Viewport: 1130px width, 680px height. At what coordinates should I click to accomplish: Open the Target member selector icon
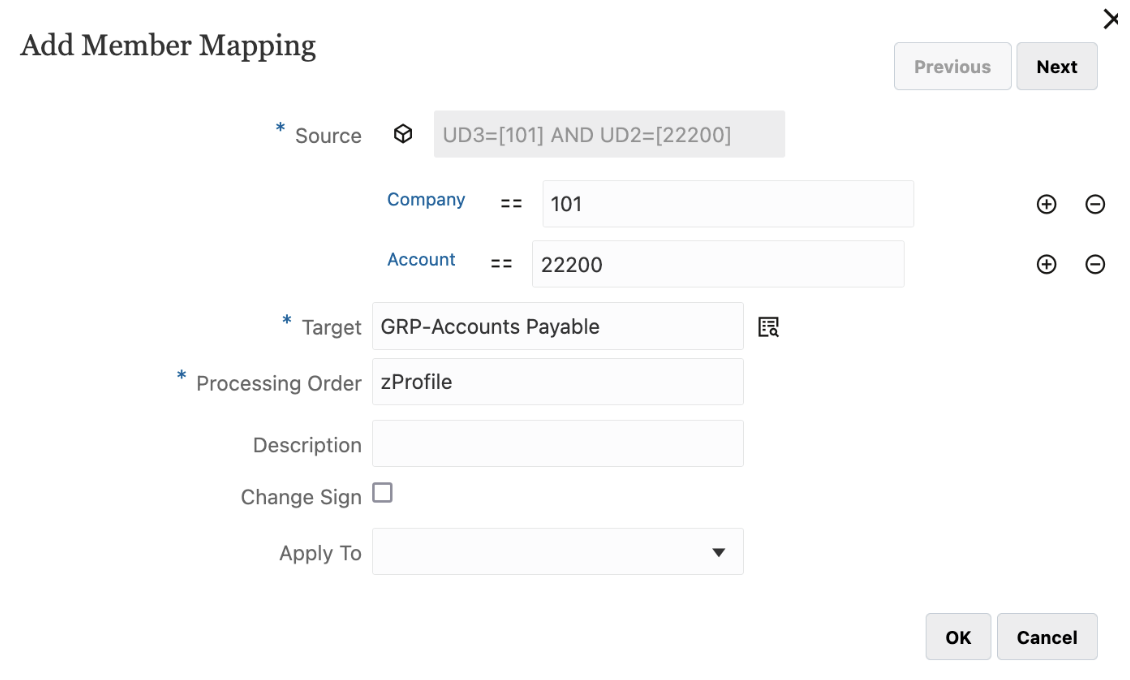click(768, 326)
